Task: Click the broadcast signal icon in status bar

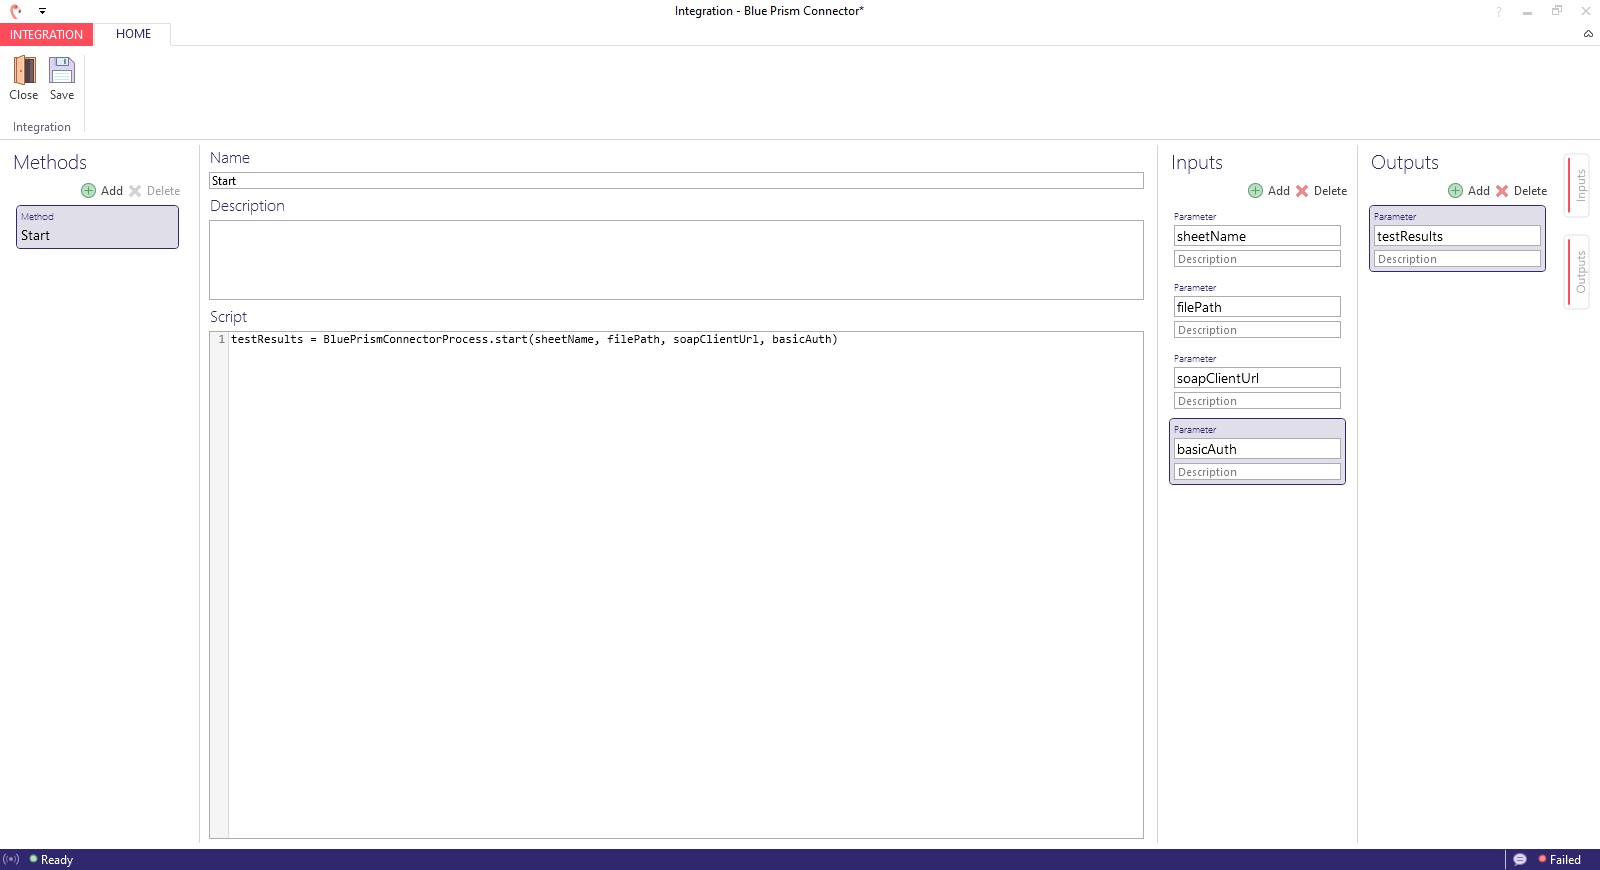Action: 11,859
